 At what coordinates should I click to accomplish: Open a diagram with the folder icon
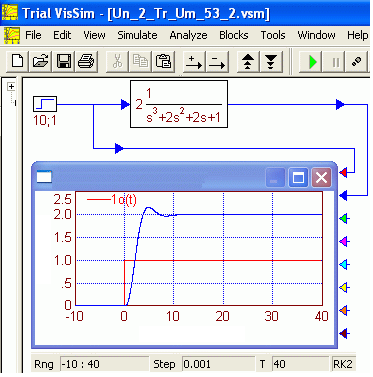[40, 61]
